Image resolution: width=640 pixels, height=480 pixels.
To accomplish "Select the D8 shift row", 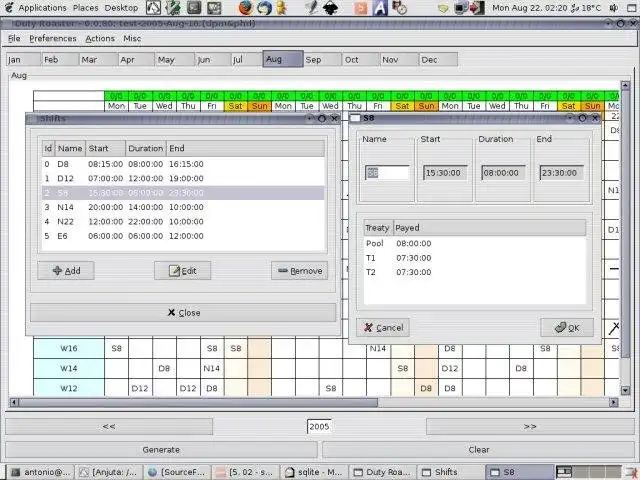I will [183, 164].
